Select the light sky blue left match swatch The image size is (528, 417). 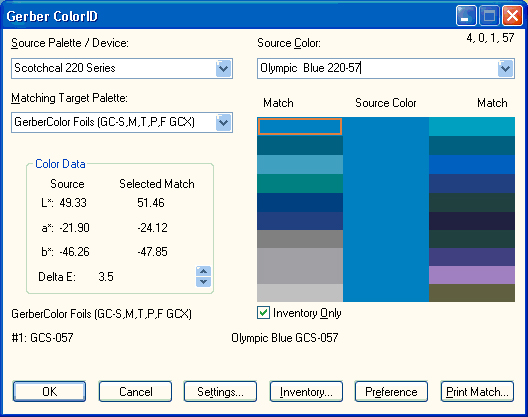point(300,164)
